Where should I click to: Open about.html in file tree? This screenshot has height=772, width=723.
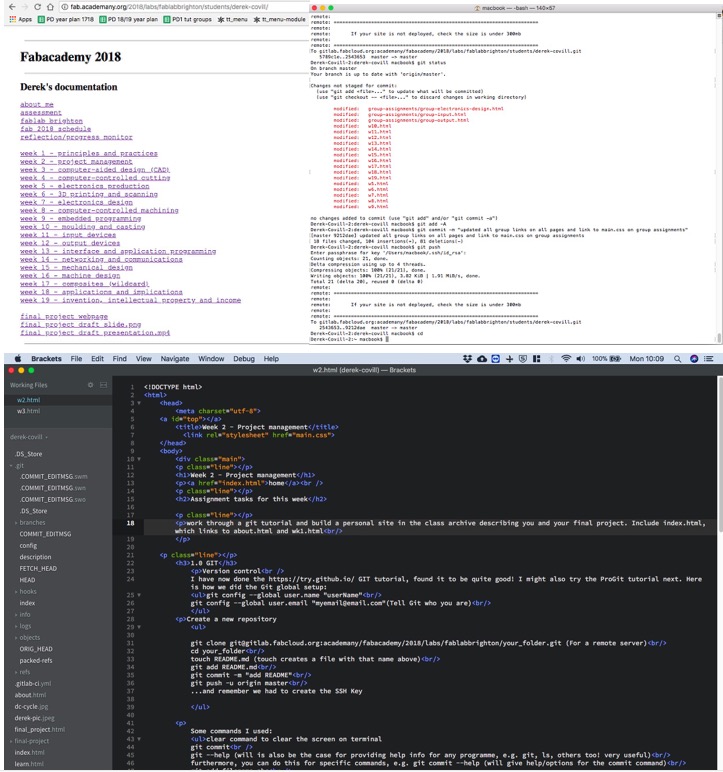click(x=30, y=695)
